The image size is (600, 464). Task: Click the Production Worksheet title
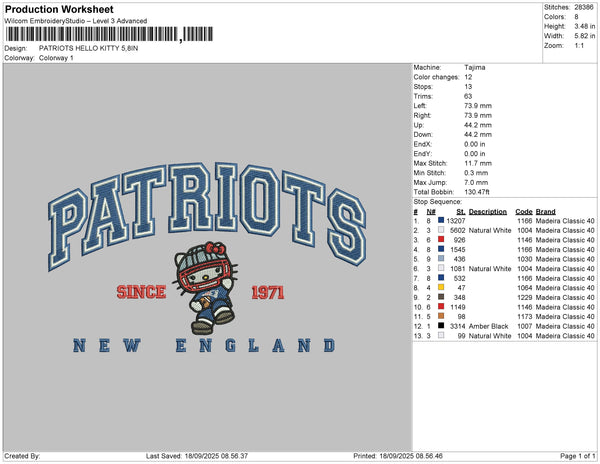click(x=59, y=9)
